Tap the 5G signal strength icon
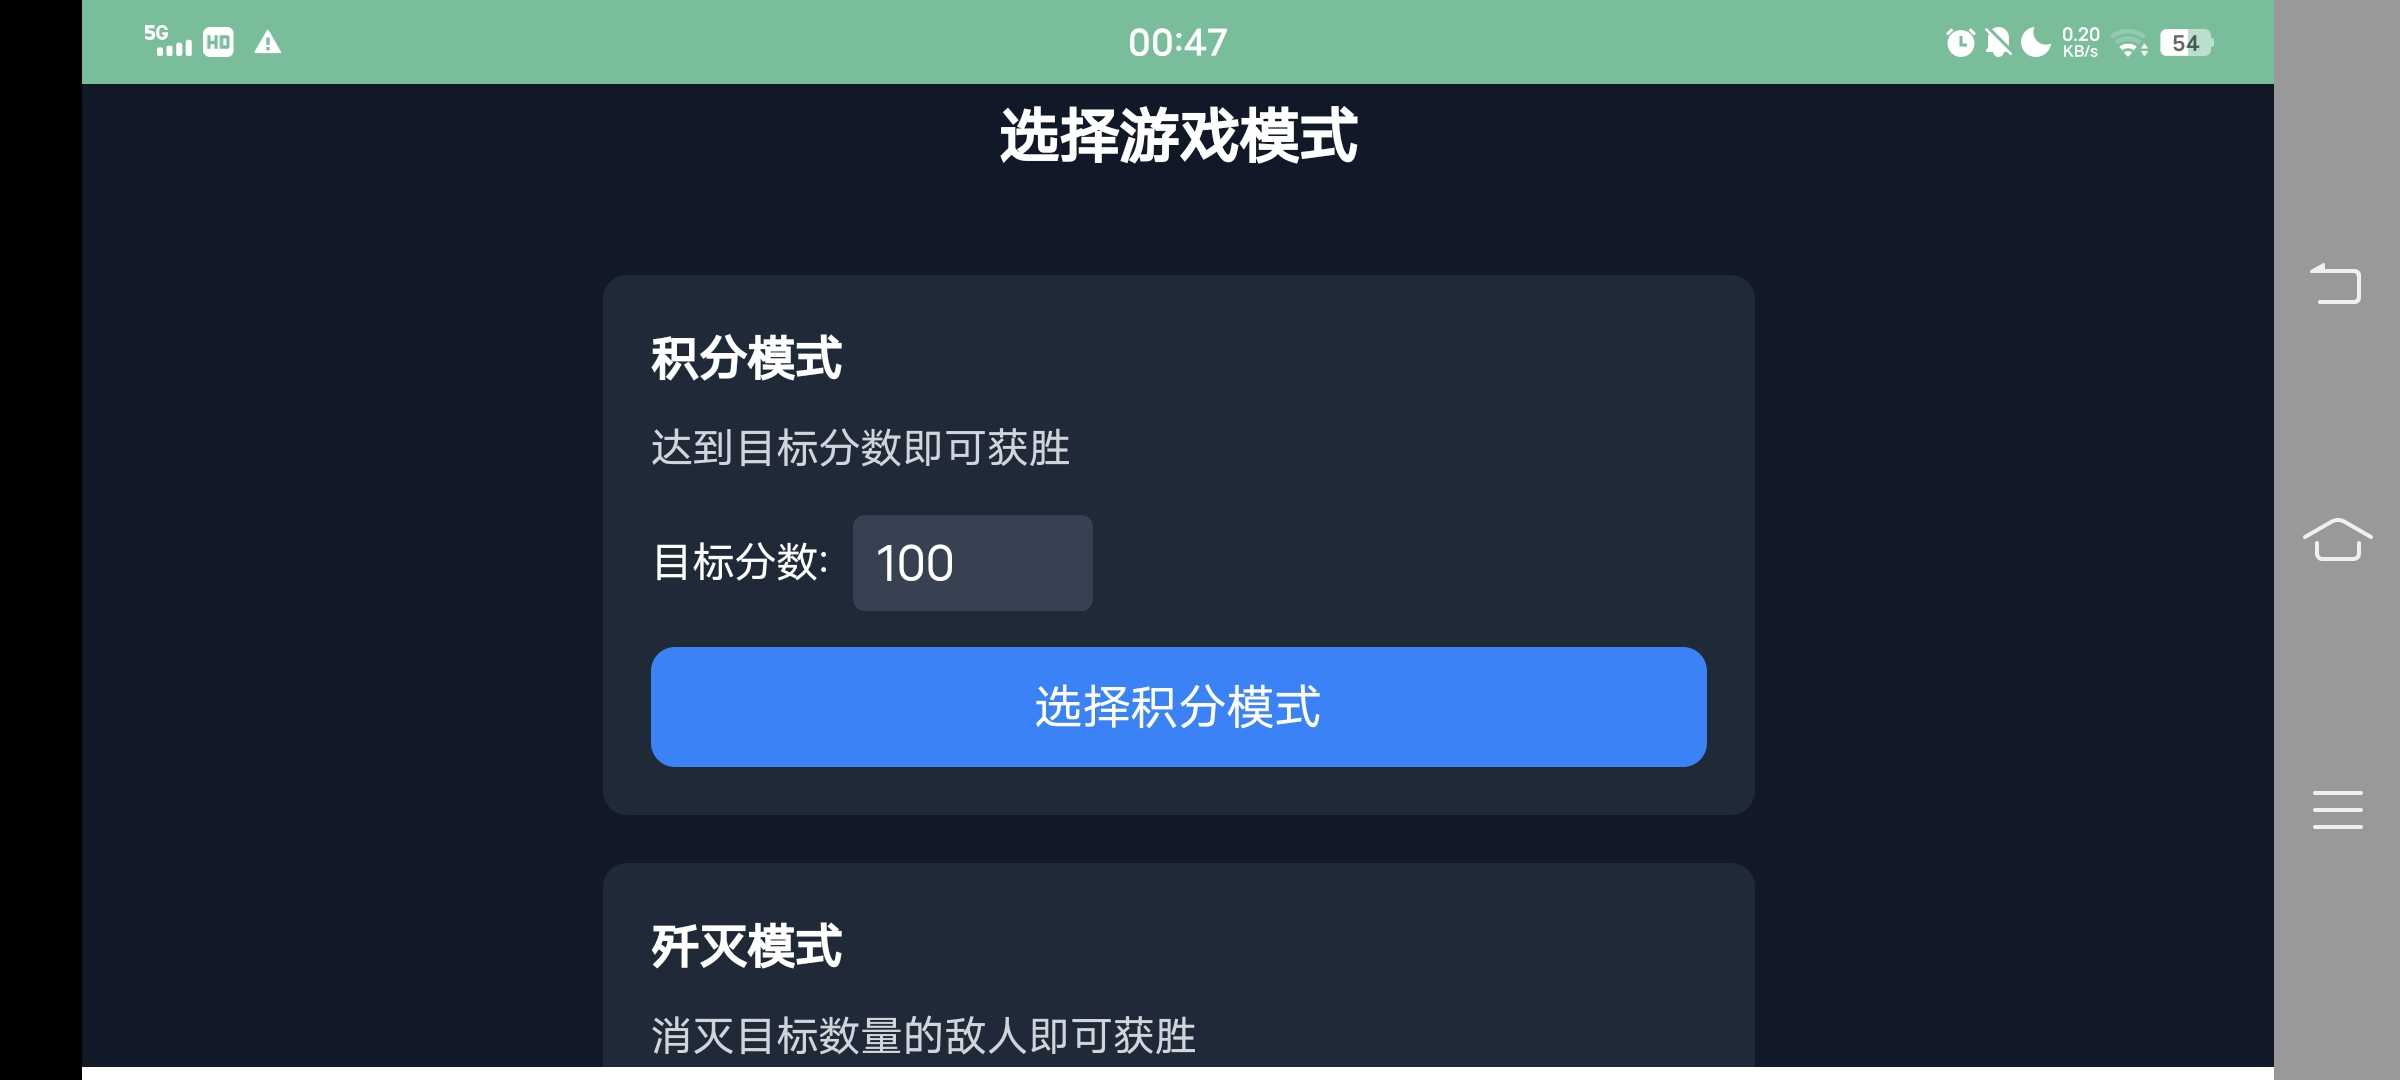This screenshot has width=2400, height=1080. (168, 41)
